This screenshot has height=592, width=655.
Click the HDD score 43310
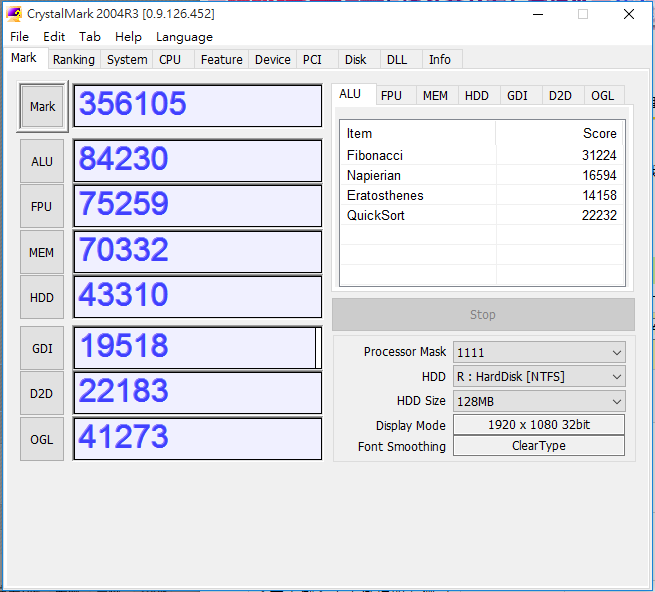pyautogui.click(x=198, y=297)
